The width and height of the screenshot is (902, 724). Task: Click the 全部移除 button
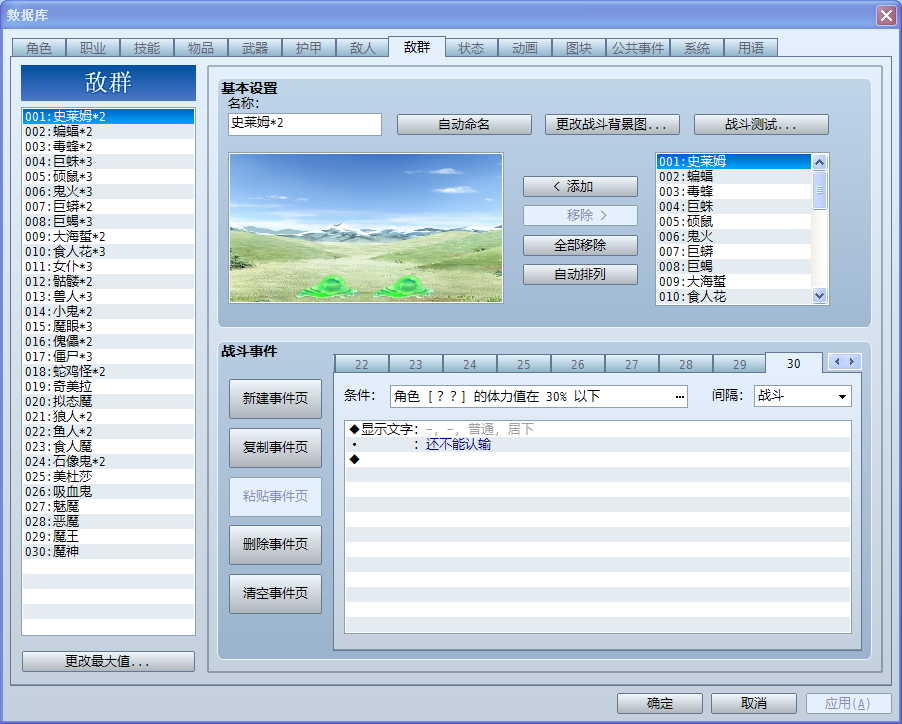[x=580, y=245]
